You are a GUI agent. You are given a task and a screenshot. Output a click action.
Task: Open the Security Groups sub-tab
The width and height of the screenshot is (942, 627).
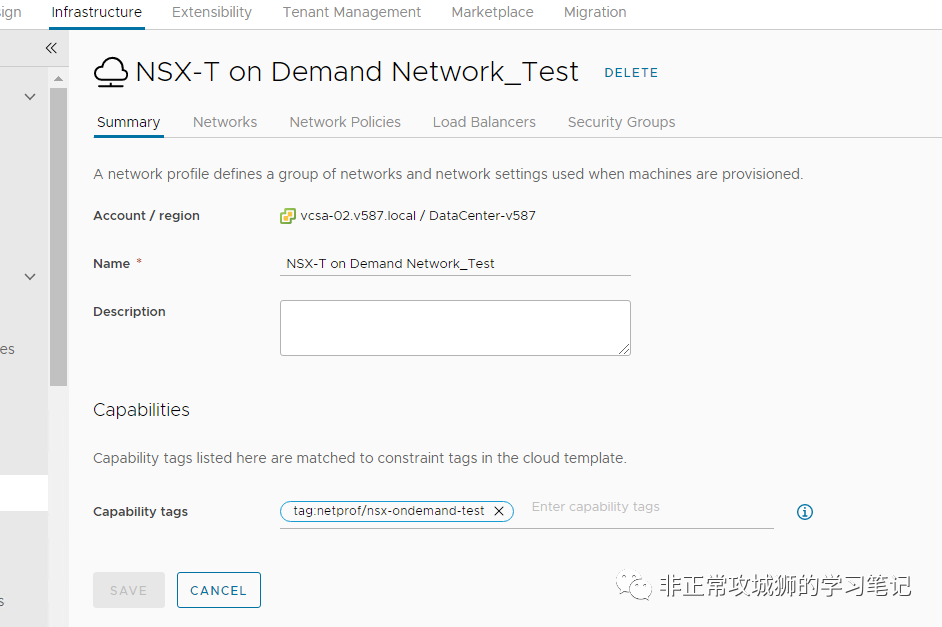[621, 123]
